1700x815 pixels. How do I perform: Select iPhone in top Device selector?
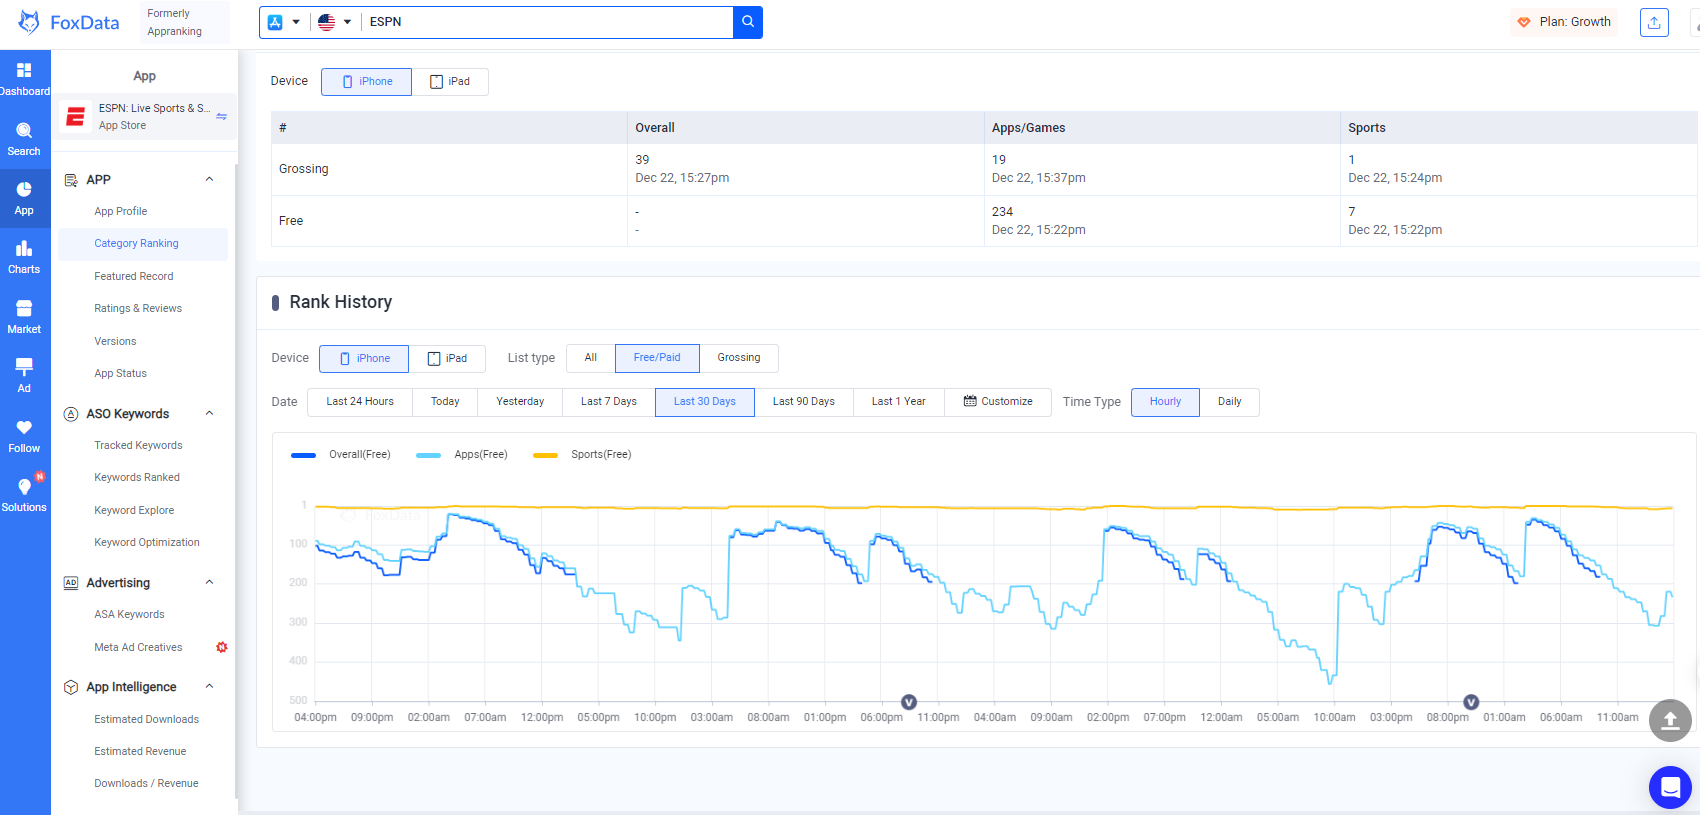(x=366, y=82)
